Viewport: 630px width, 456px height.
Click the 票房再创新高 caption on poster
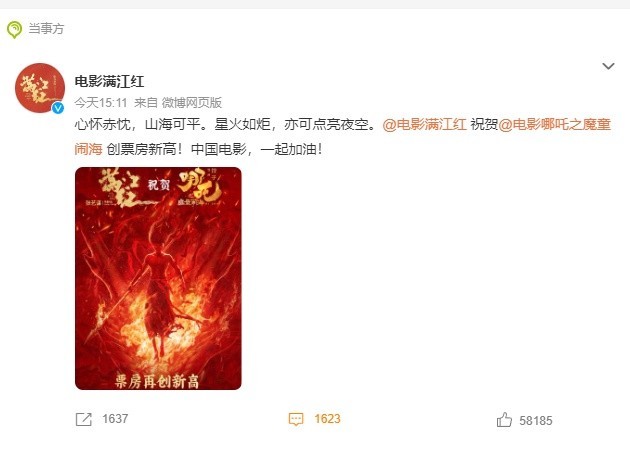click(x=157, y=381)
